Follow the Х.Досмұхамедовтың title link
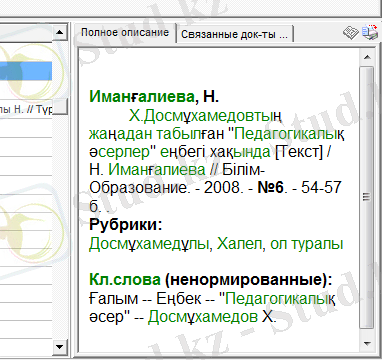Viewport: 382px width, 360px height. click(205, 116)
